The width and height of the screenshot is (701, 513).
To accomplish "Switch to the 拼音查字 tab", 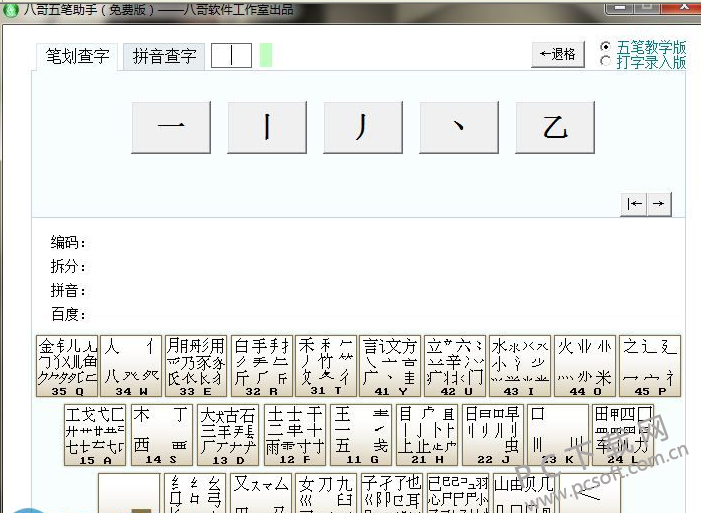I will tap(164, 56).
